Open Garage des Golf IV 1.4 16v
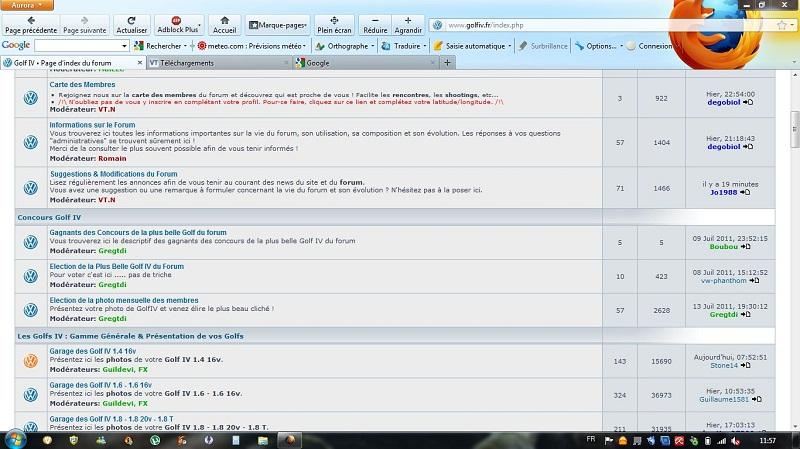This screenshot has height=449, width=800. (93, 351)
